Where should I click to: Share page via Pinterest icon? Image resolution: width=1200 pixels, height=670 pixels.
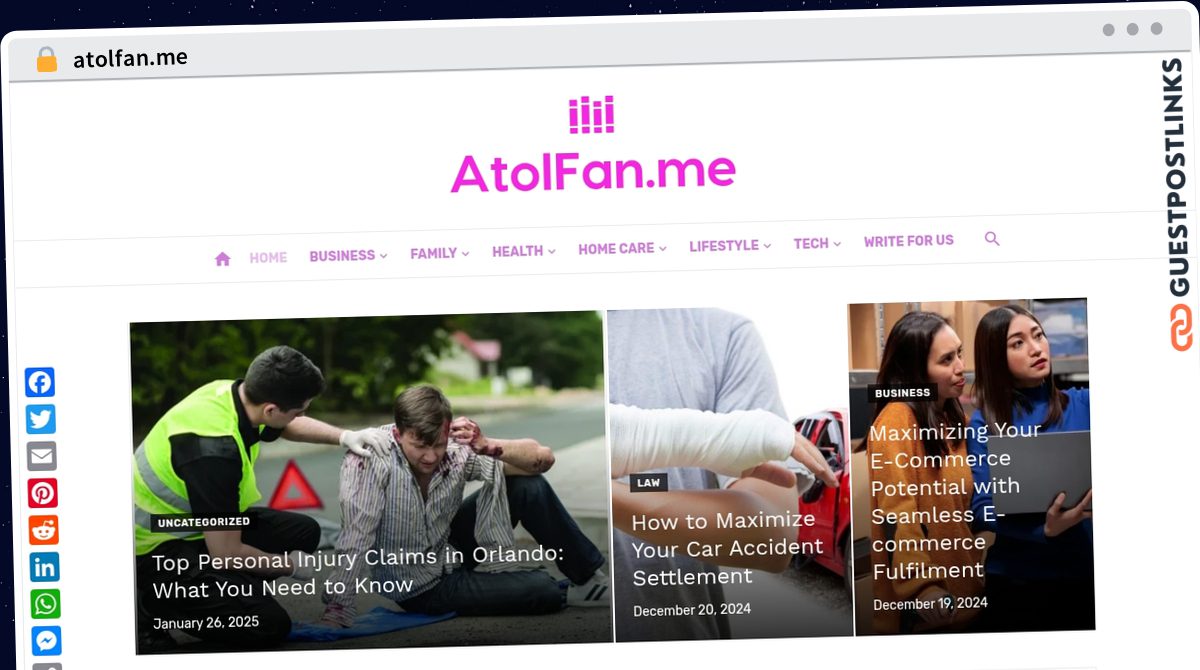(x=43, y=493)
